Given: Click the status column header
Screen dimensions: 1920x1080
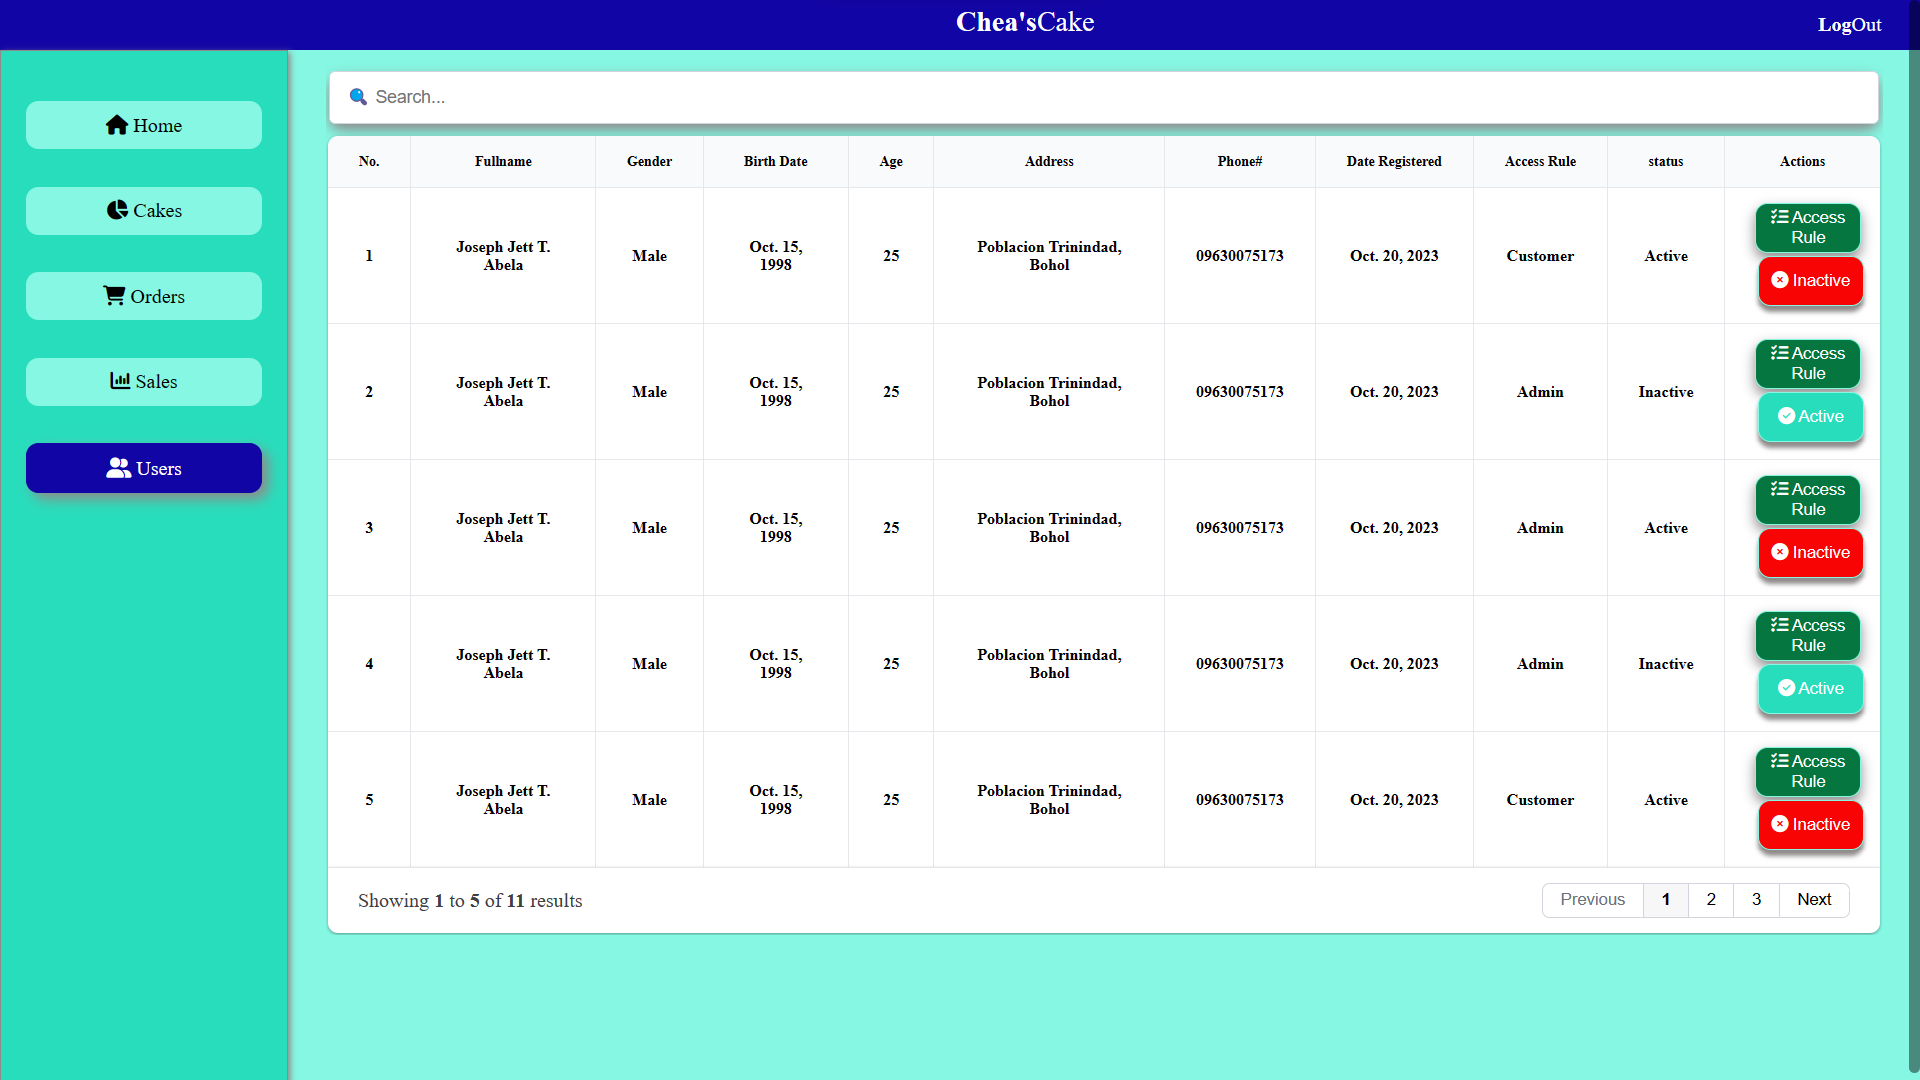Looking at the screenshot, I should (x=1666, y=161).
